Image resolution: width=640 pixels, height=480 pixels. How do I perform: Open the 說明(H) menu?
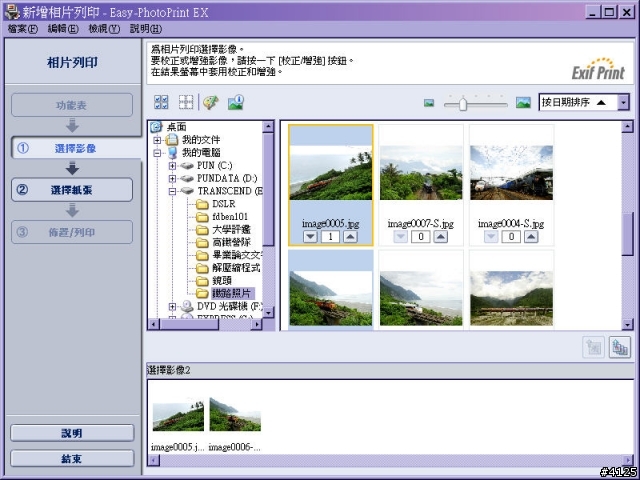pos(146,29)
